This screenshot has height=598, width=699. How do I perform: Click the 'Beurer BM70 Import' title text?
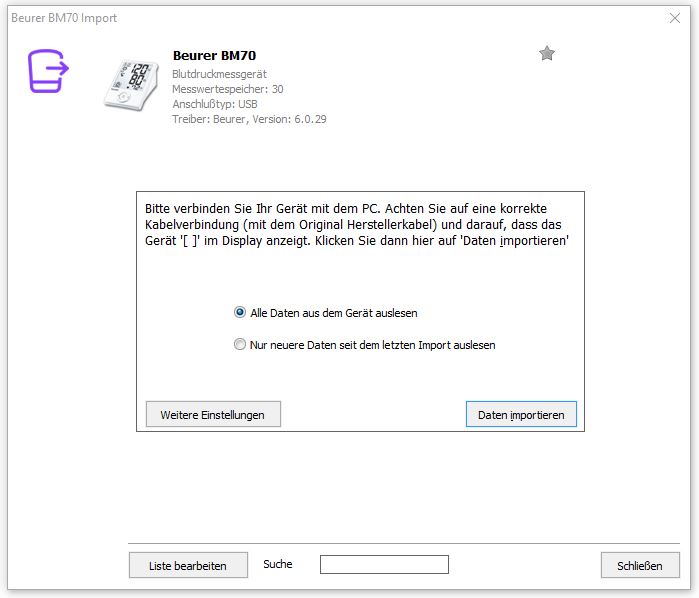[x=64, y=18]
